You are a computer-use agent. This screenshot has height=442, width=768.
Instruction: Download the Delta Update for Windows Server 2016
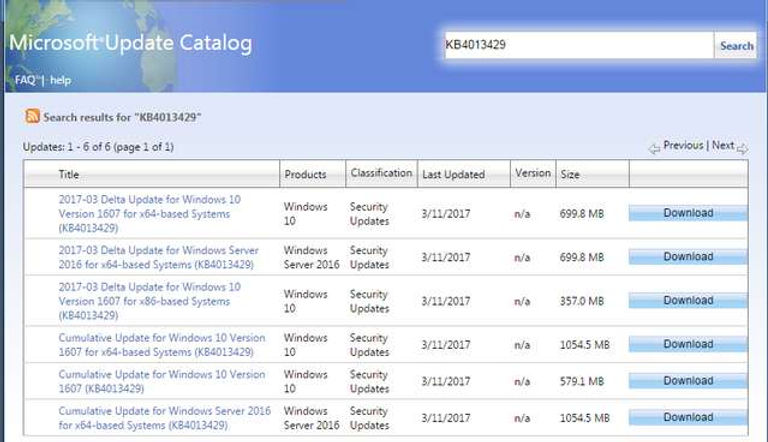[x=688, y=257]
